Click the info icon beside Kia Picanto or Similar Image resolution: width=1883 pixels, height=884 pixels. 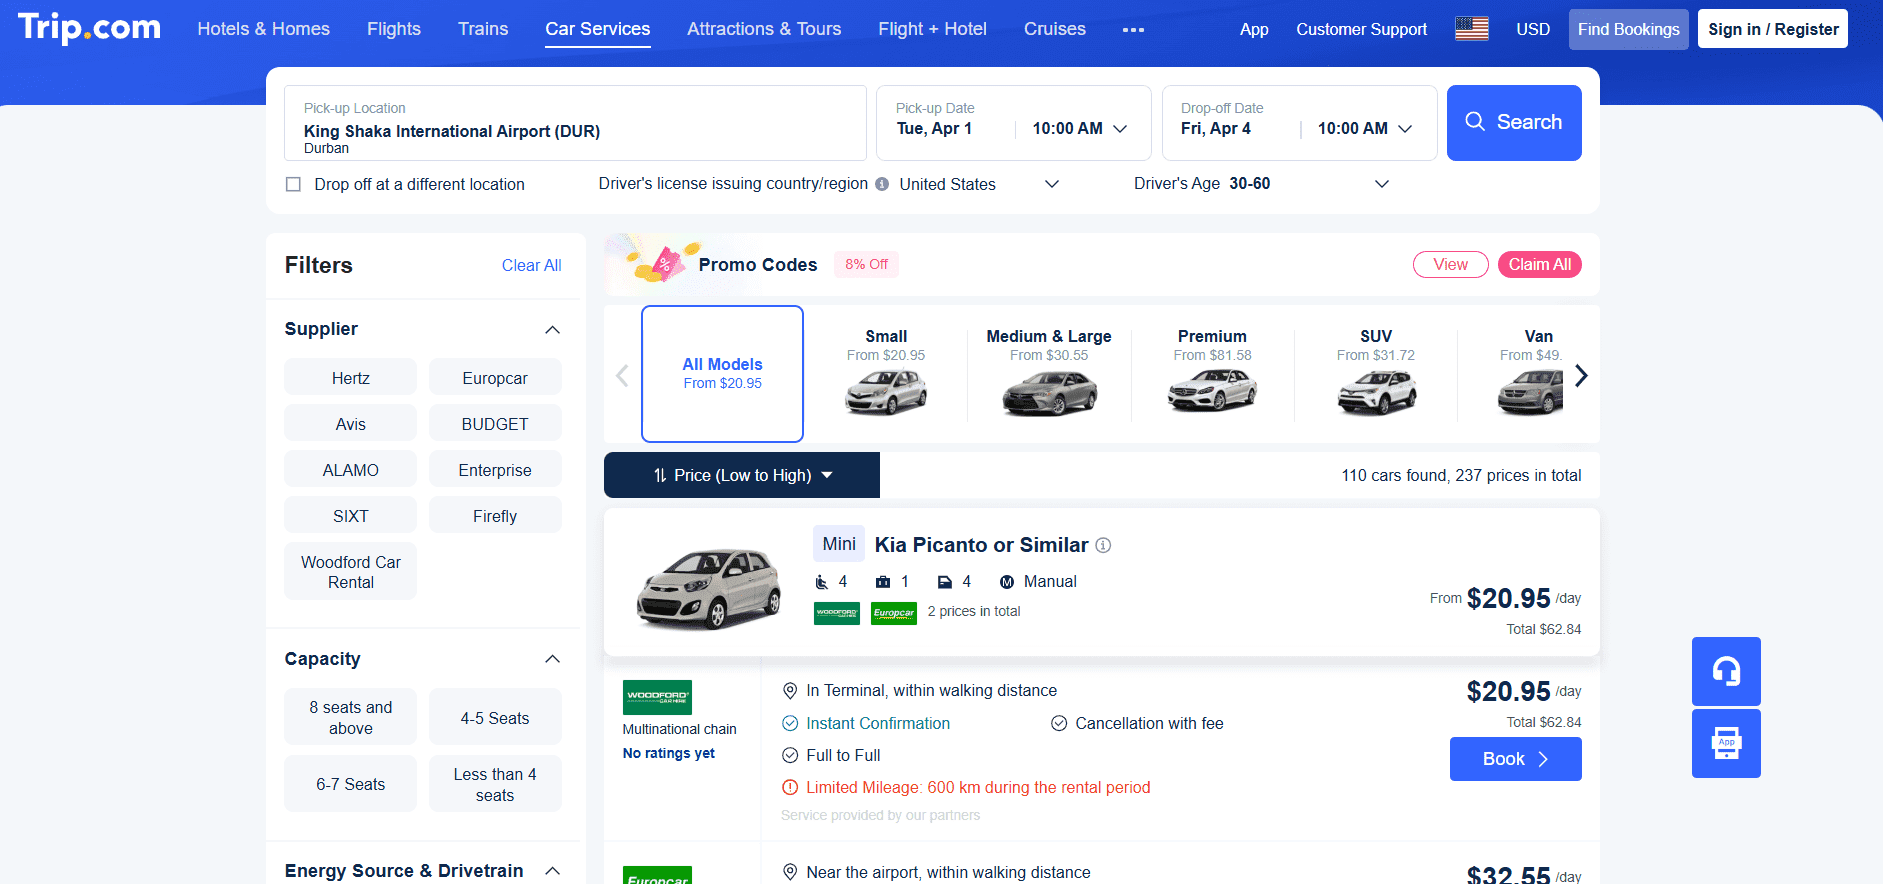[1103, 545]
